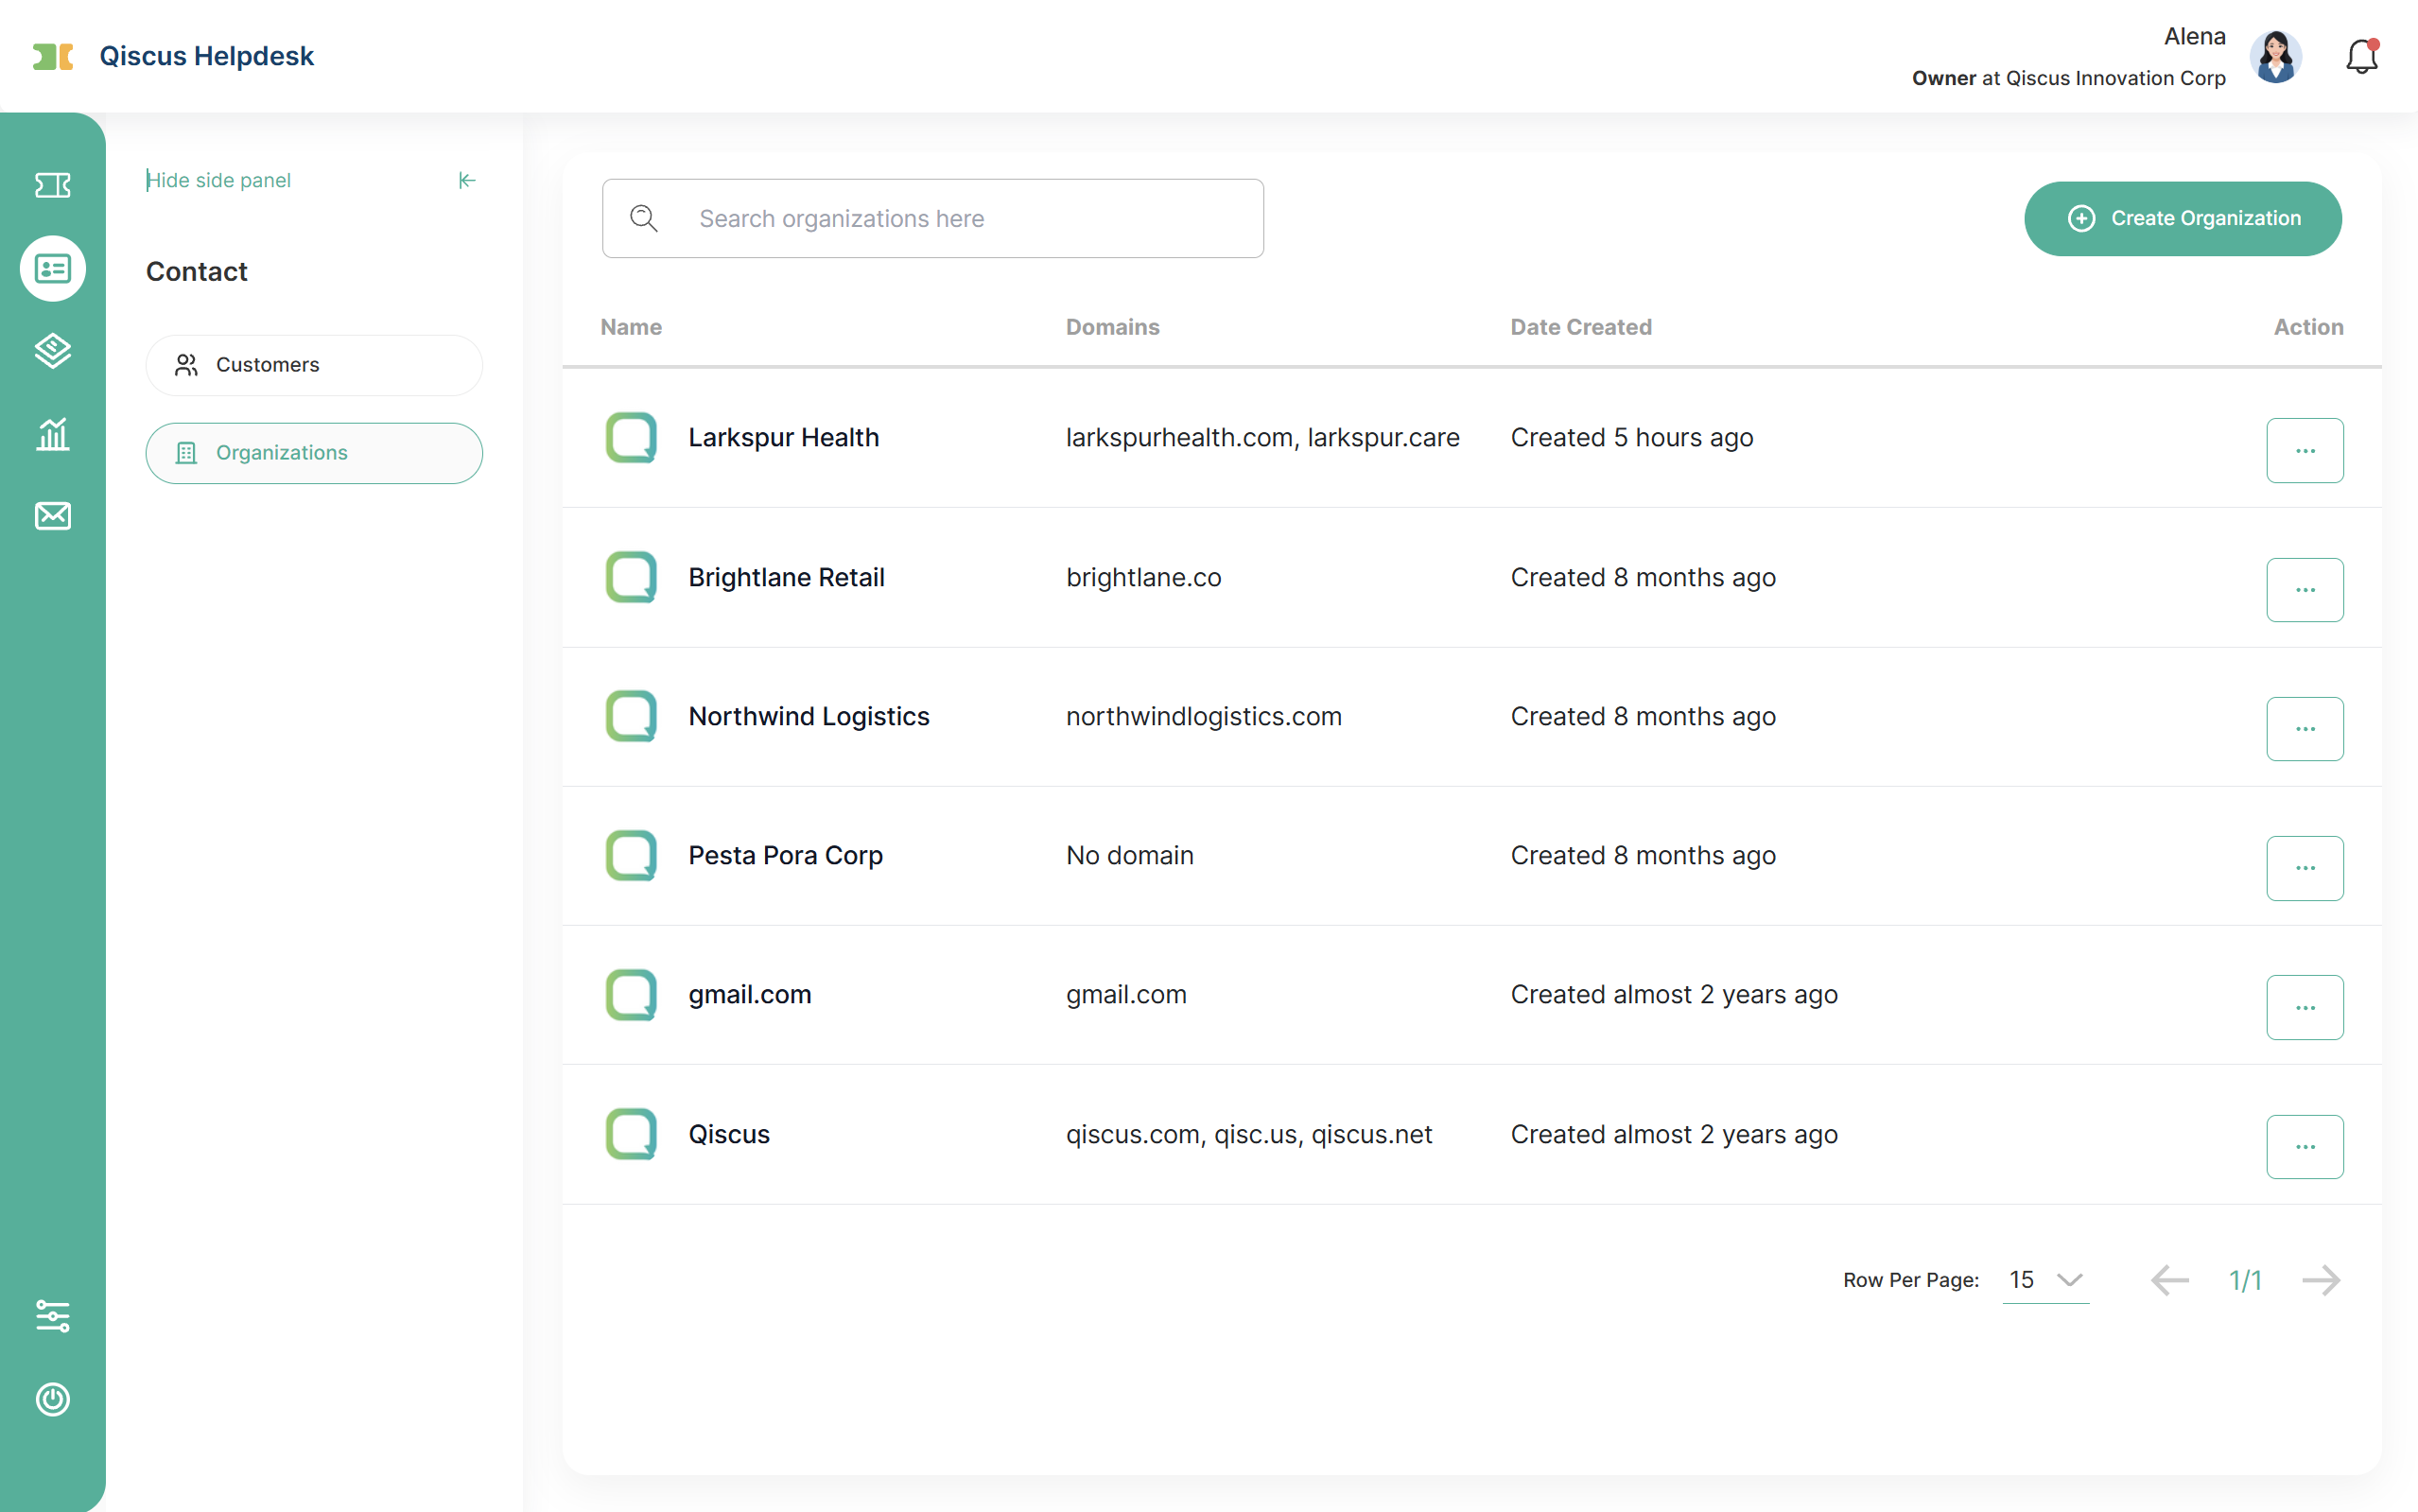The height and width of the screenshot is (1512, 2418).
Task: Open the Settings sliders sidebar icon
Action: coord(52,1316)
